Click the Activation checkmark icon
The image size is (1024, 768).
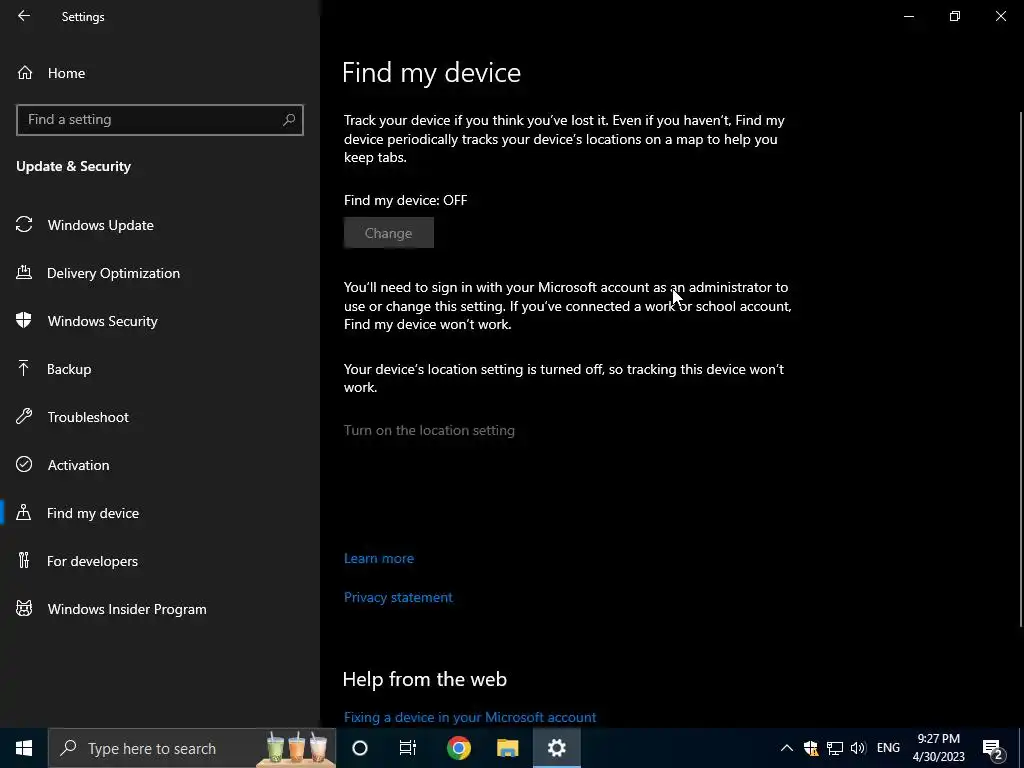pyautogui.click(x=24, y=464)
